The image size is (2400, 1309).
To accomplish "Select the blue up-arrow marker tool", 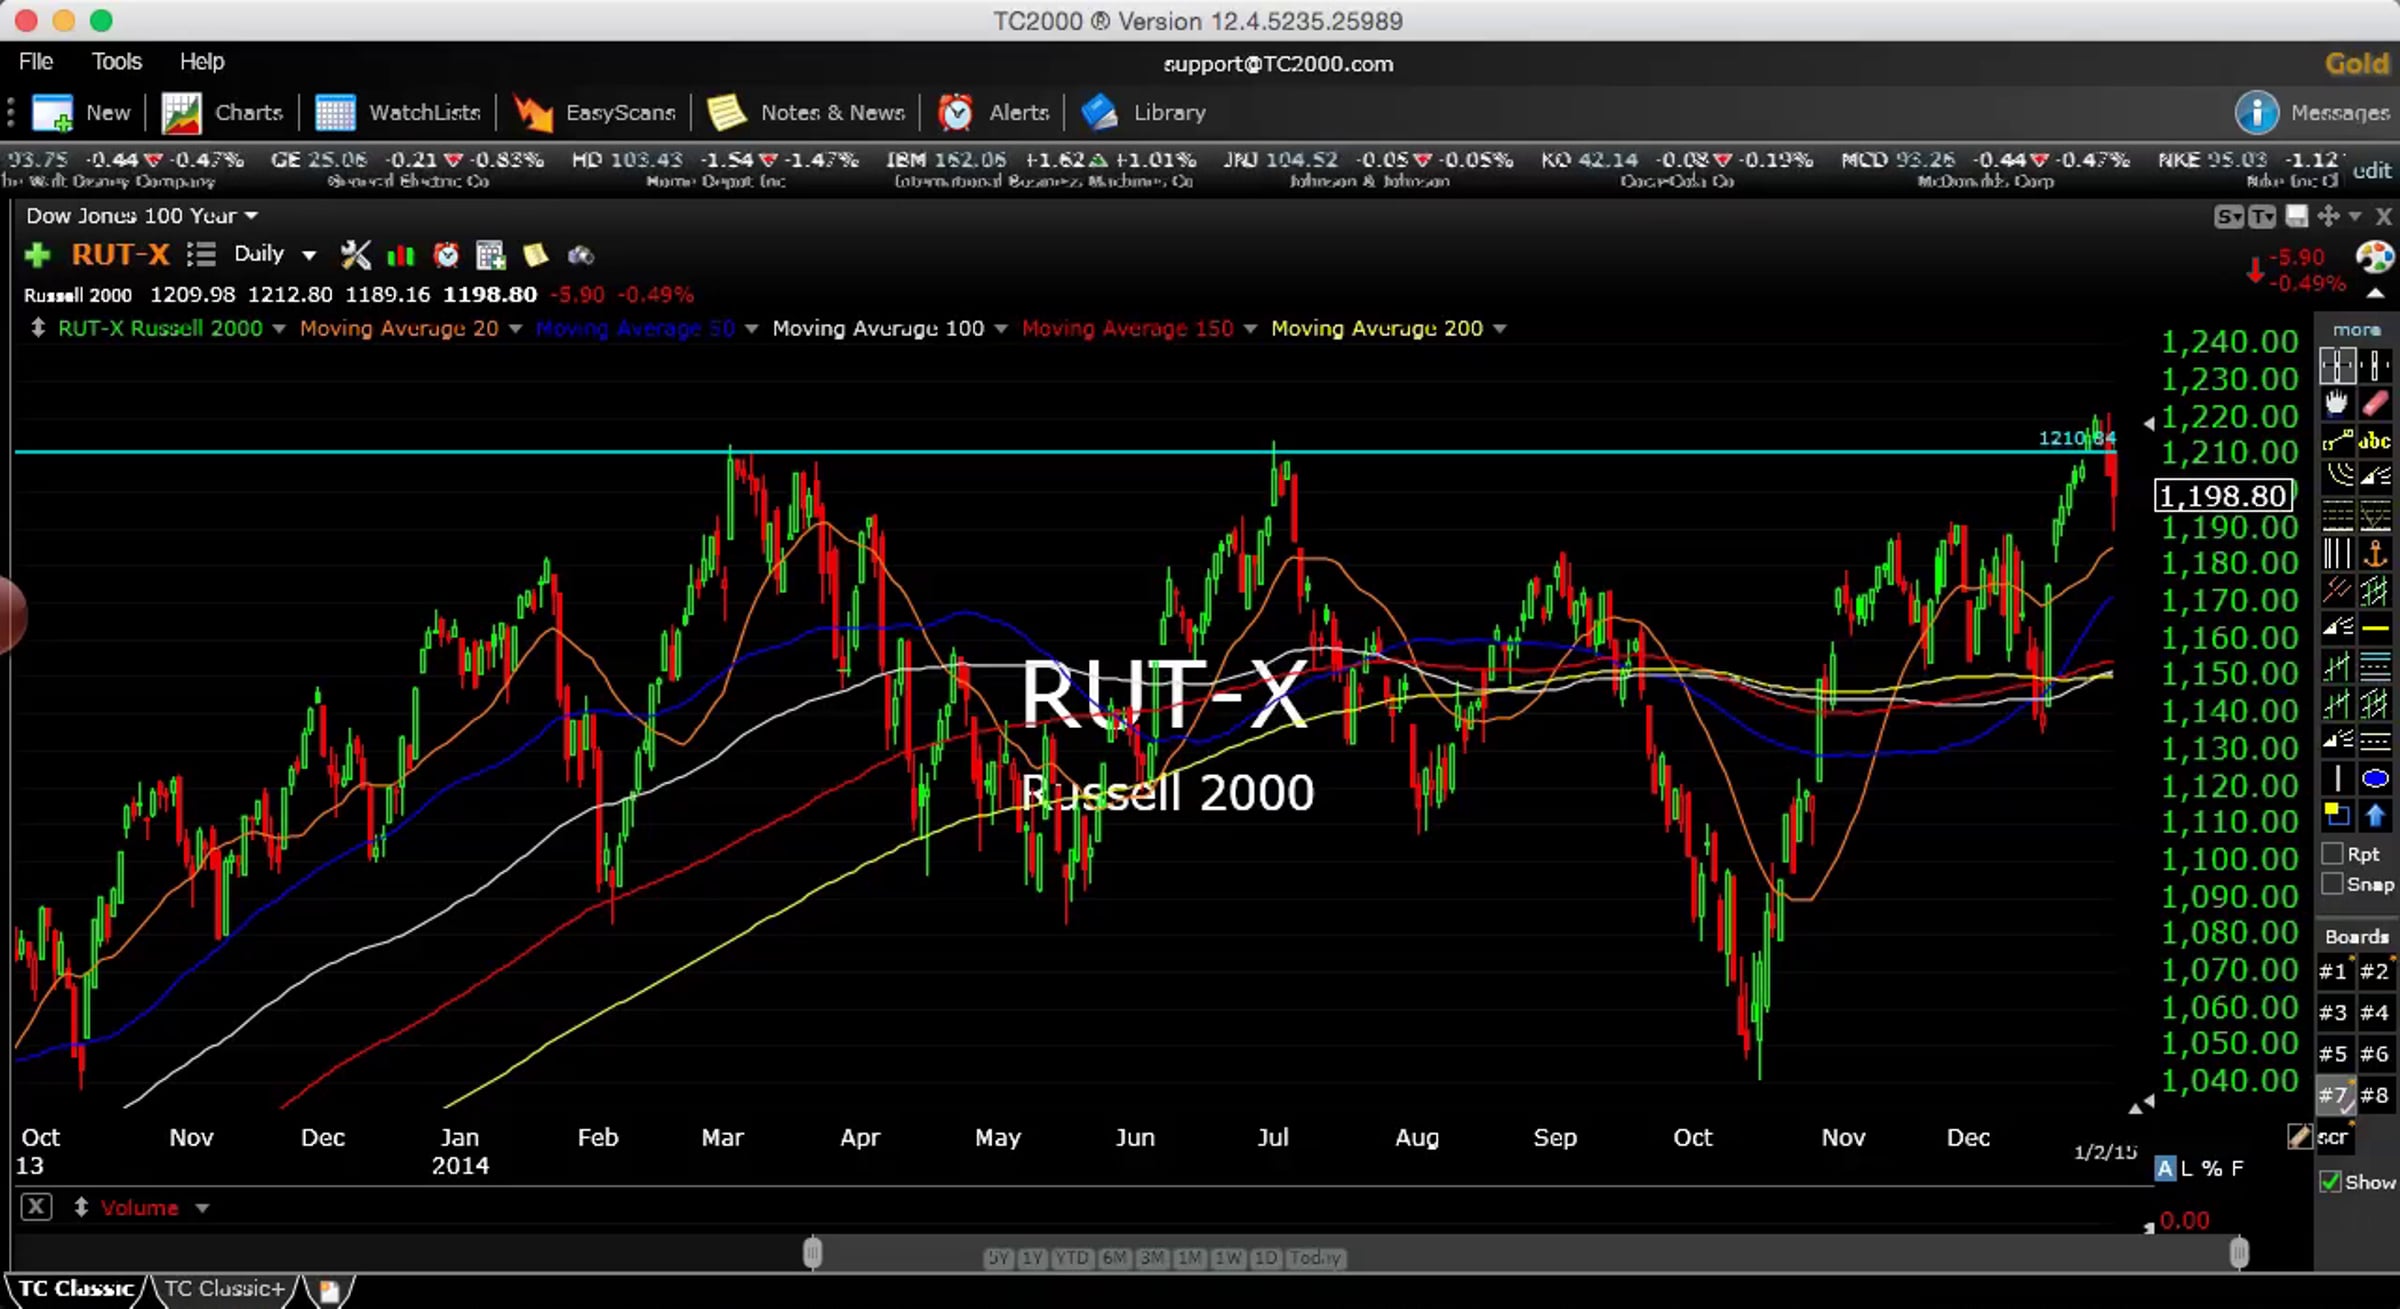I will [2375, 815].
